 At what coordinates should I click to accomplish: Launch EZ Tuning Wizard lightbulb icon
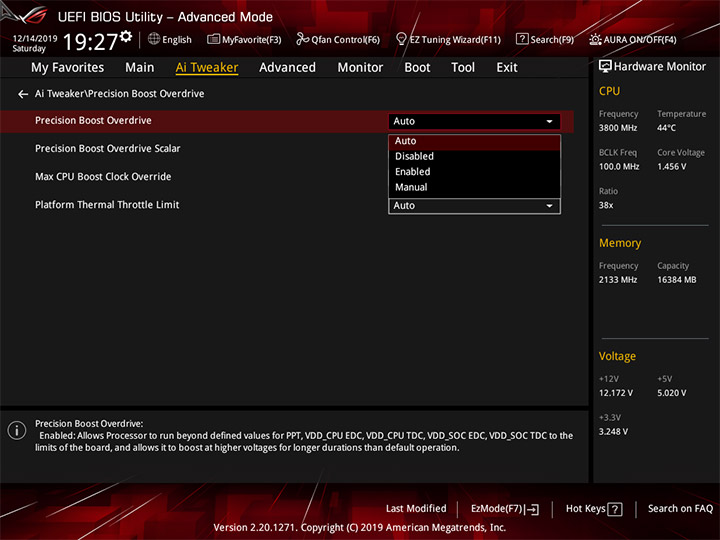tap(401, 39)
